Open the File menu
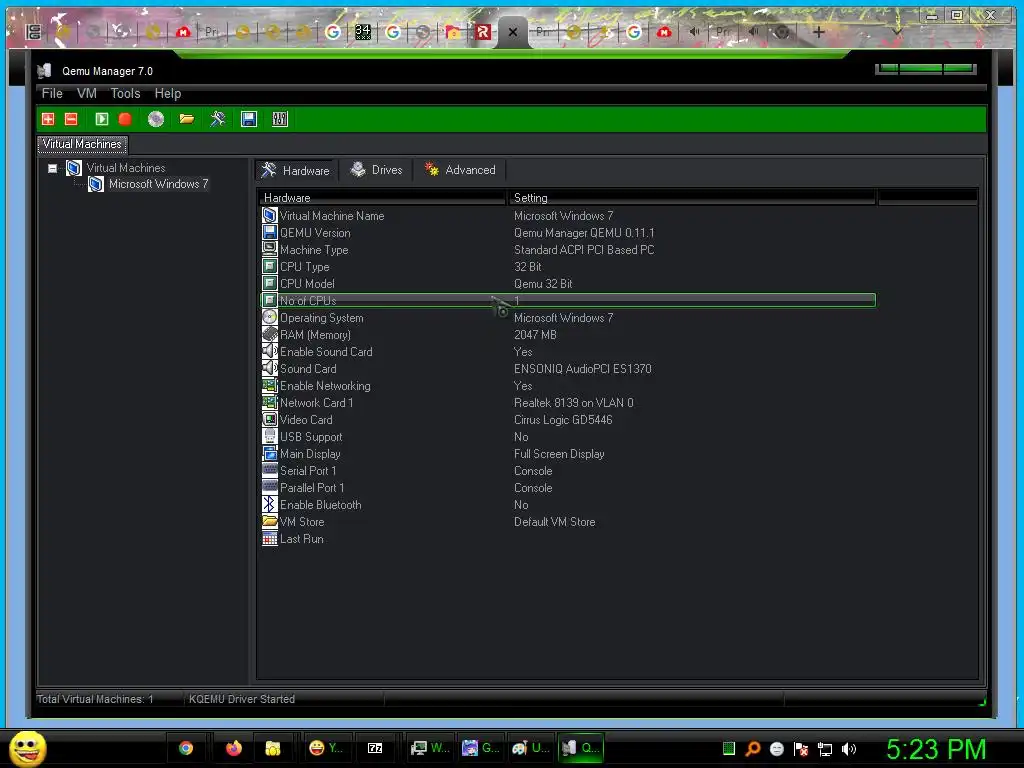Viewport: 1024px width, 768px height. (52, 93)
